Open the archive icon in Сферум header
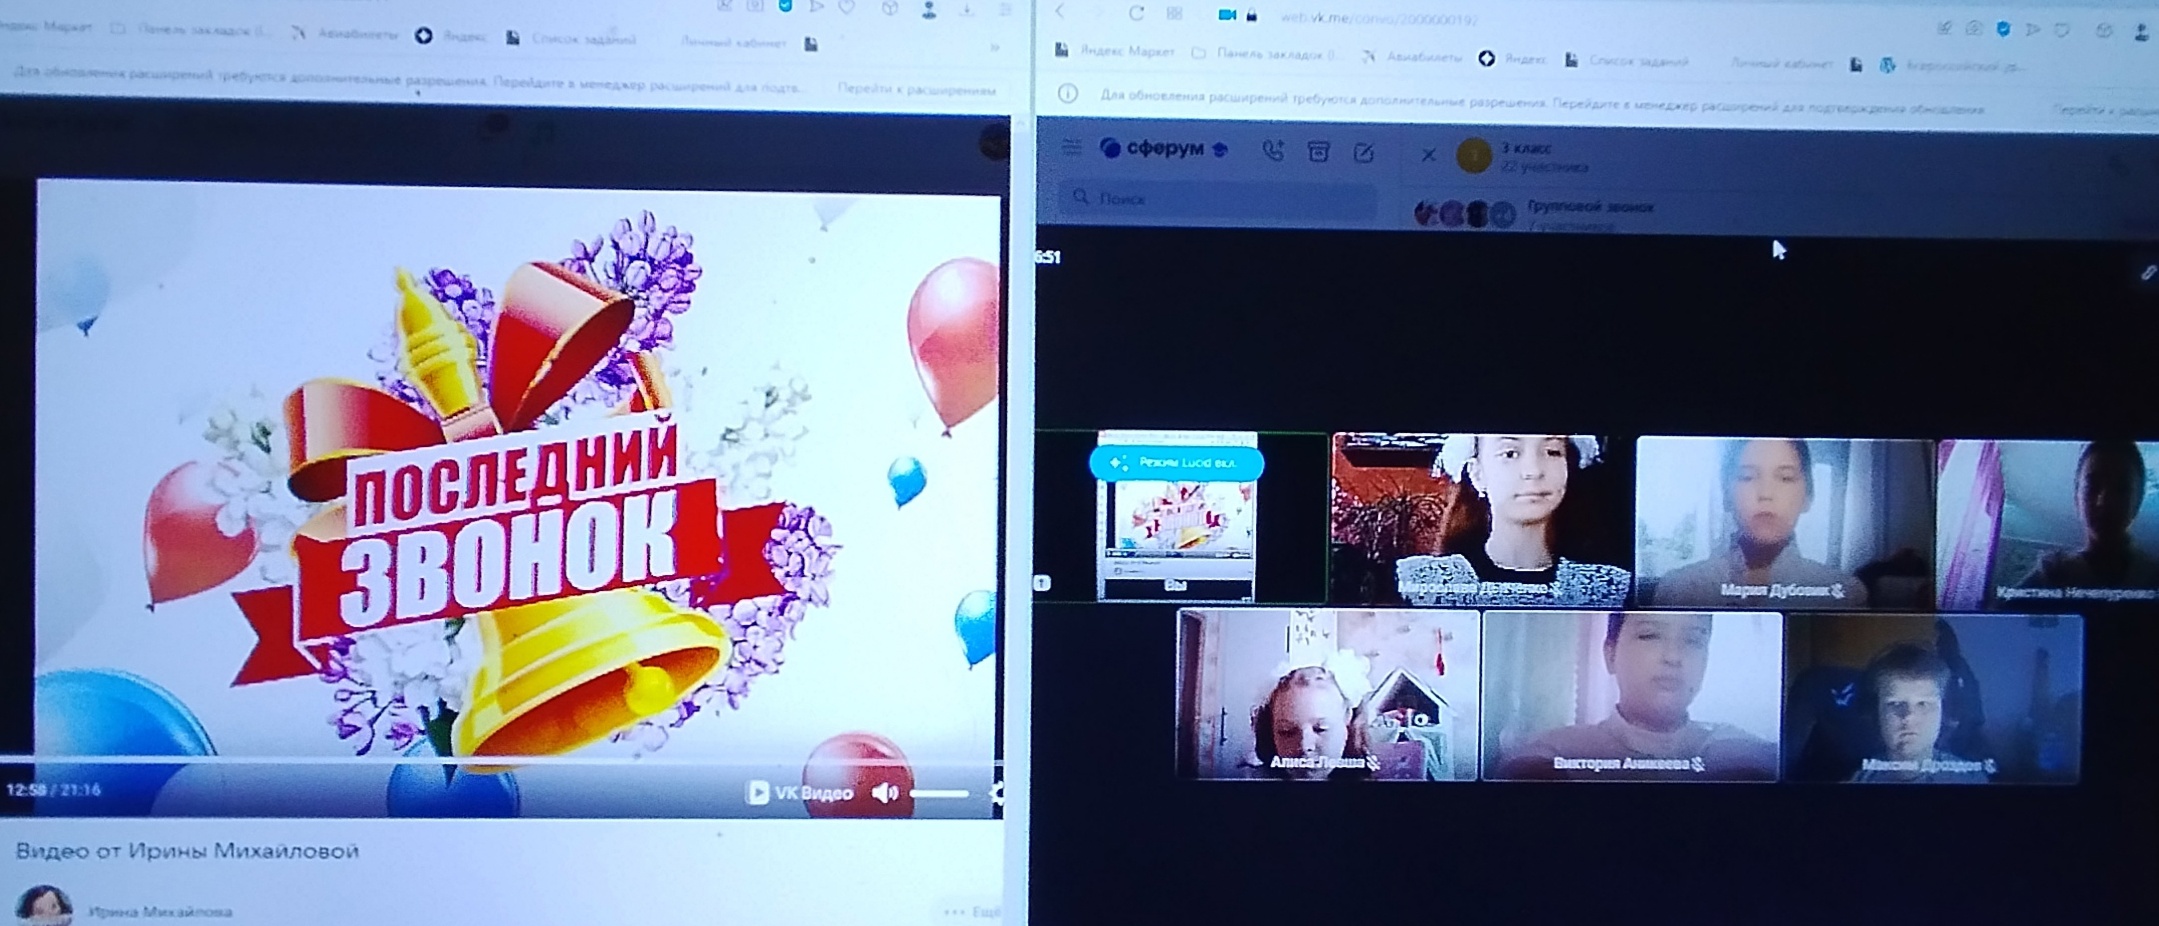Image resolution: width=2159 pixels, height=926 pixels. point(1319,152)
